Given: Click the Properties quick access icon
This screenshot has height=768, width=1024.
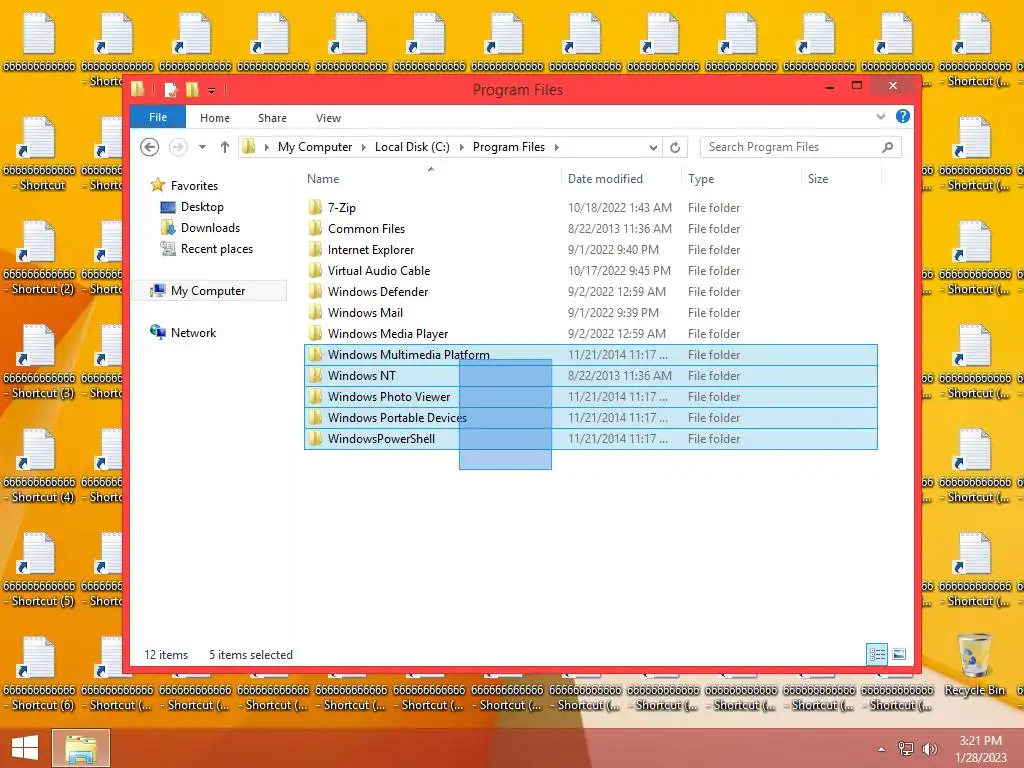Looking at the screenshot, I should pyautogui.click(x=170, y=89).
